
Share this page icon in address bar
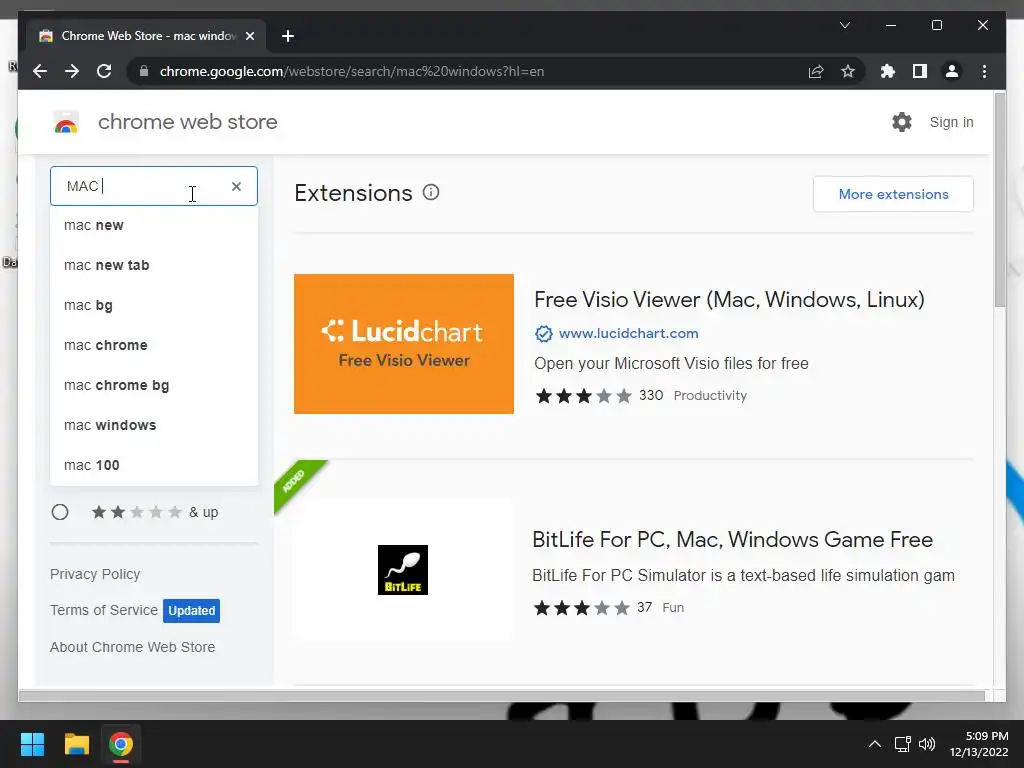(816, 71)
